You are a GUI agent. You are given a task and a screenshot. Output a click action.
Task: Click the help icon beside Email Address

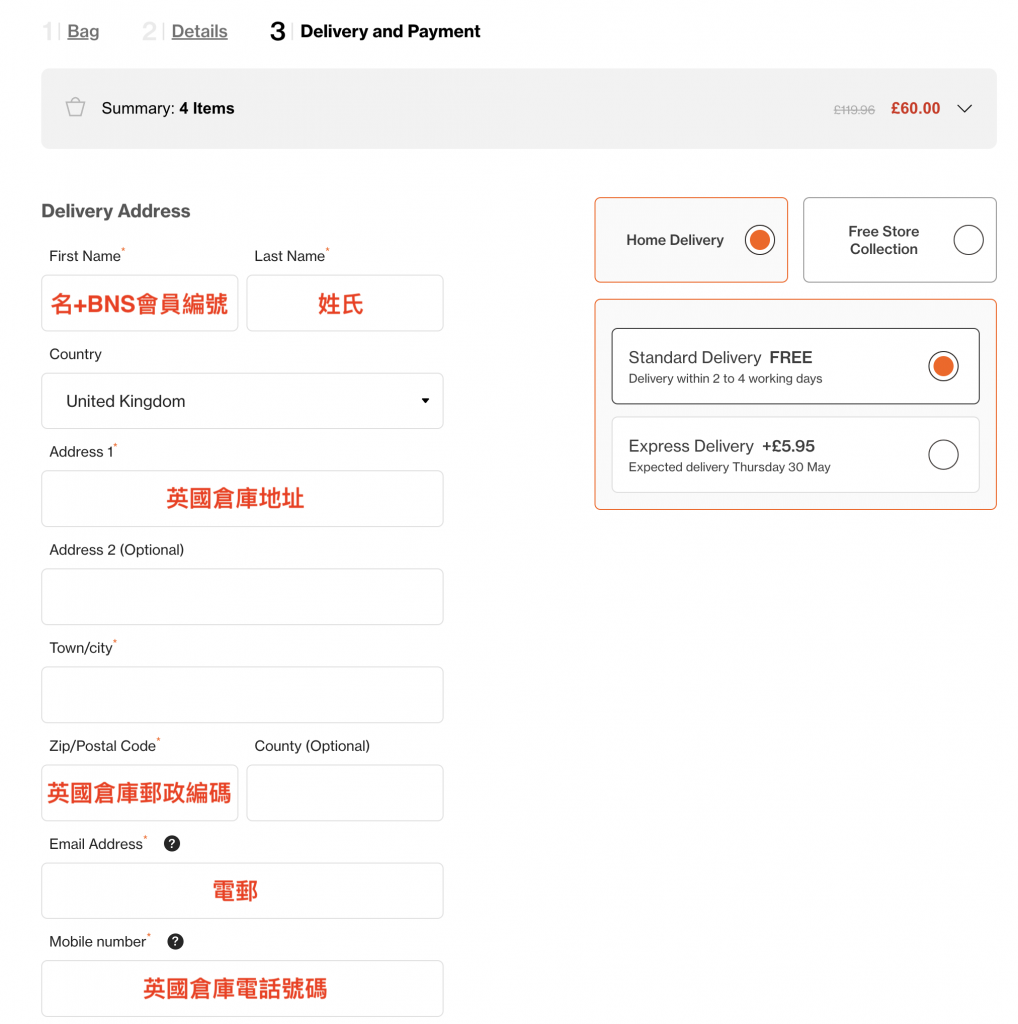point(172,844)
